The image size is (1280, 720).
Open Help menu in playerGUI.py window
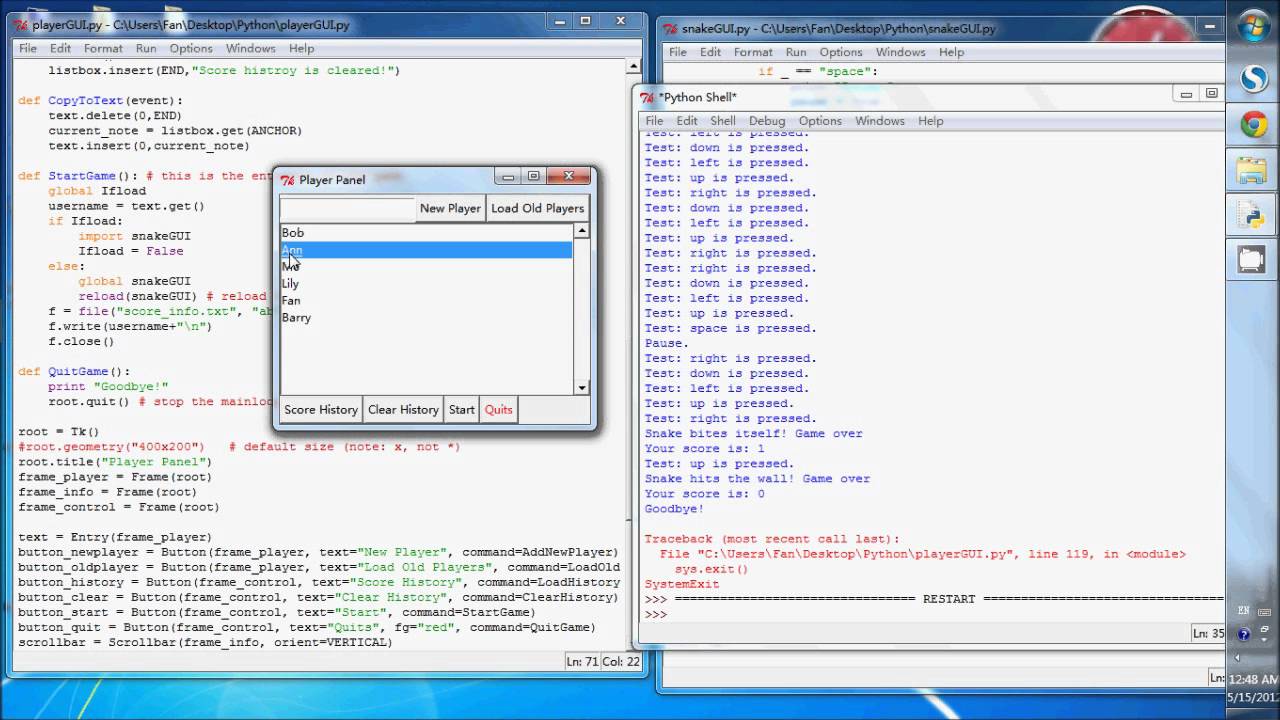(x=301, y=48)
